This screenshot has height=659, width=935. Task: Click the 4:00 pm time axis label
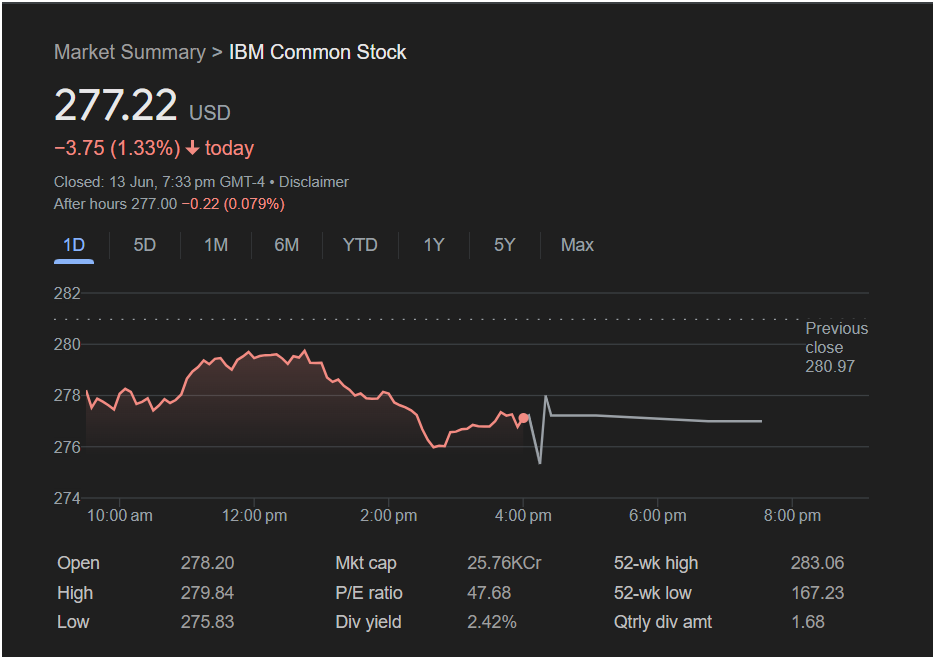[x=523, y=515]
